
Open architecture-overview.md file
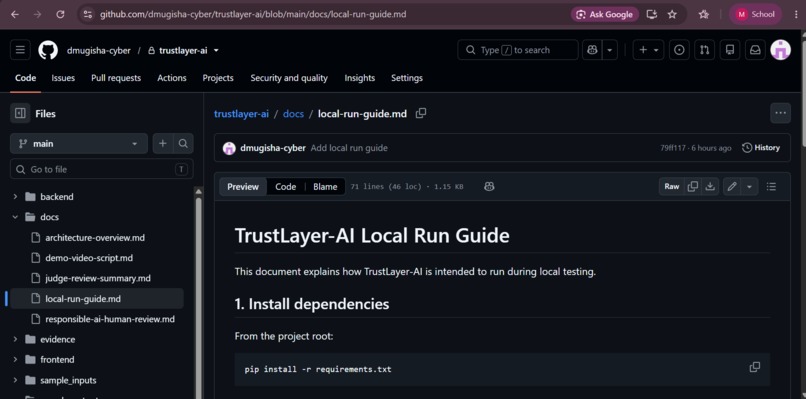[x=95, y=238]
